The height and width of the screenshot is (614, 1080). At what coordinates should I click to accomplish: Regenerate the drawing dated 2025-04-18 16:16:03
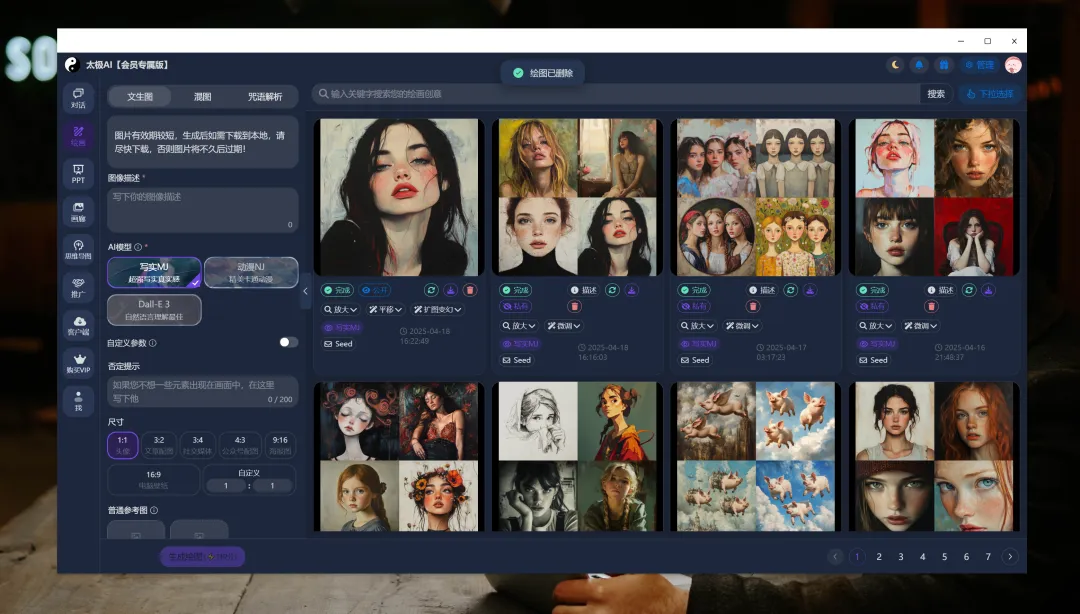(x=612, y=290)
